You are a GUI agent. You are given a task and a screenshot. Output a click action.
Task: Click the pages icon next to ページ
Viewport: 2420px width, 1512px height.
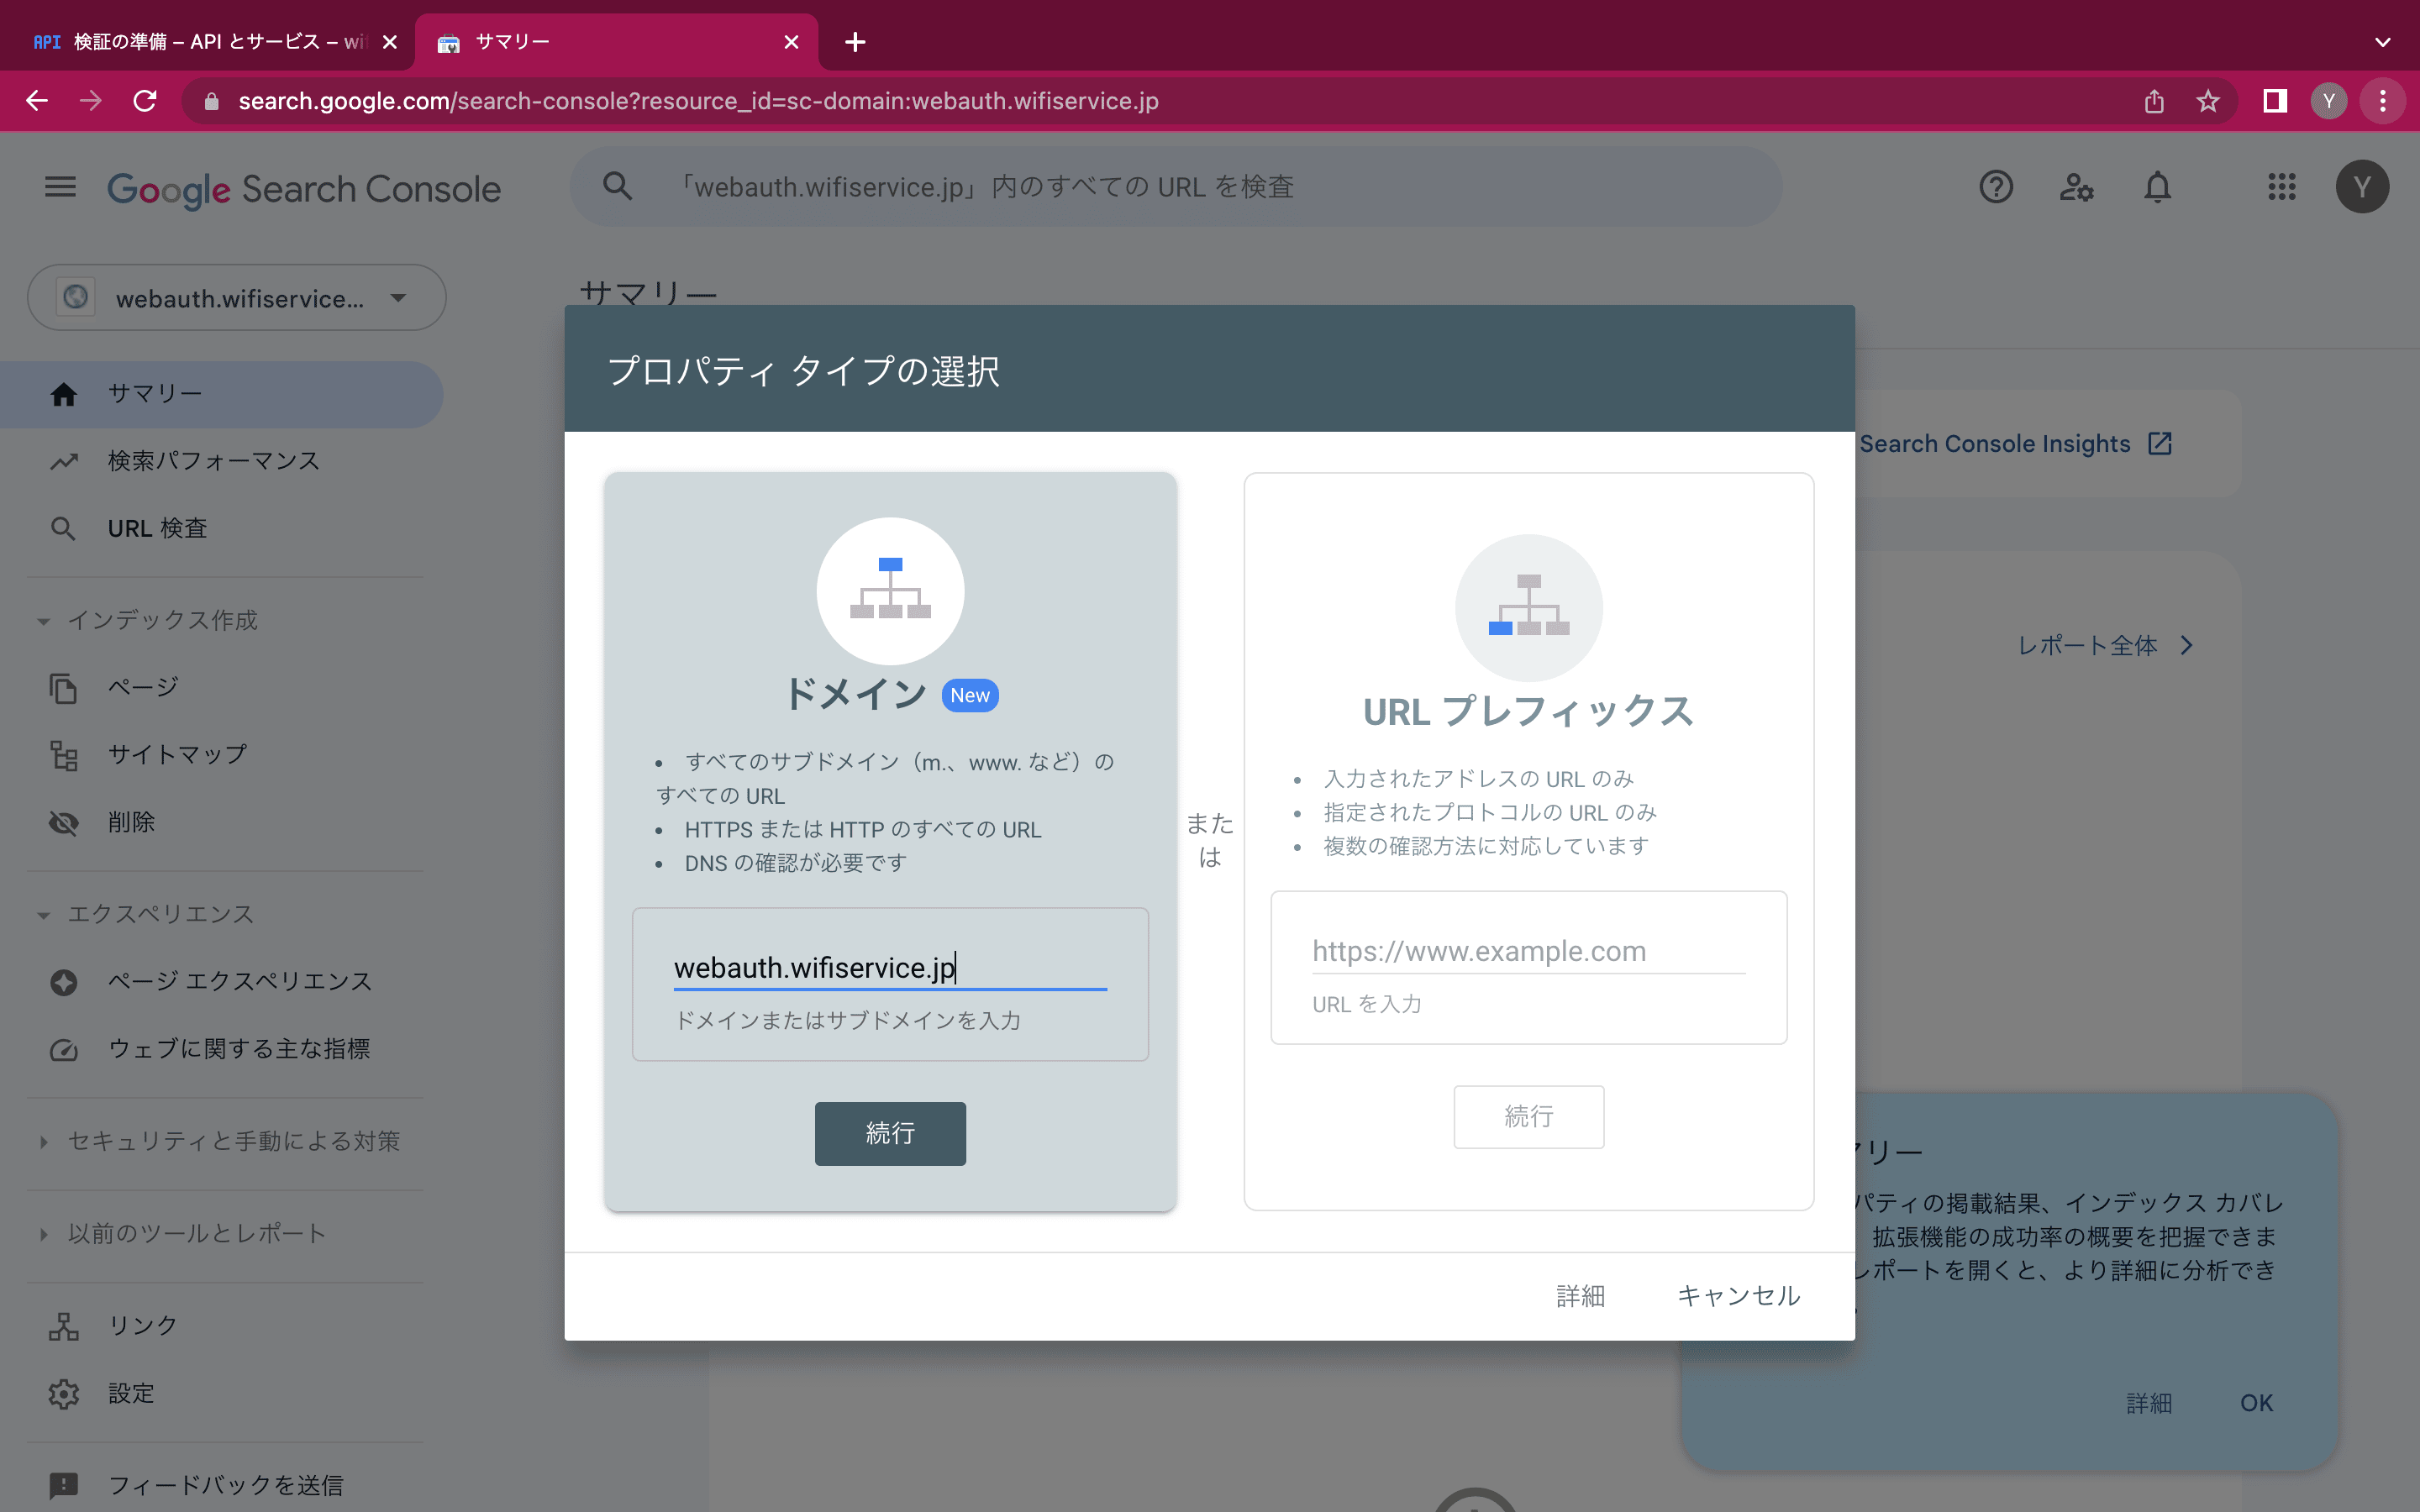pos(64,688)
